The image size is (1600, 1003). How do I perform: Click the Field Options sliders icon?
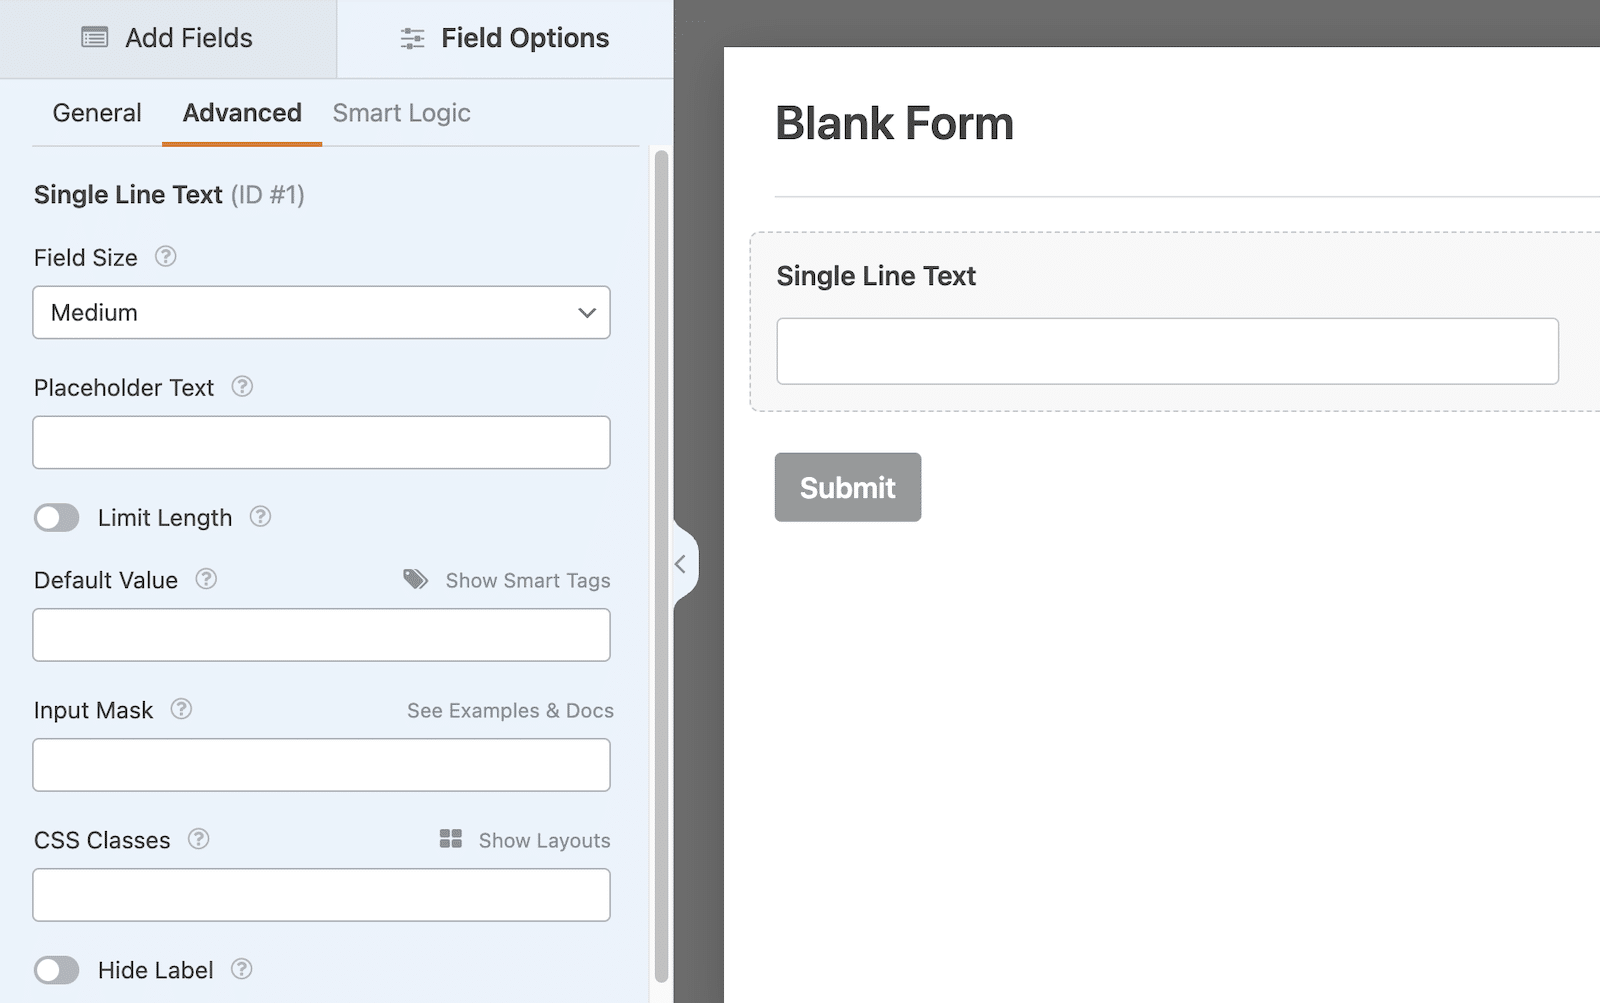412,37
